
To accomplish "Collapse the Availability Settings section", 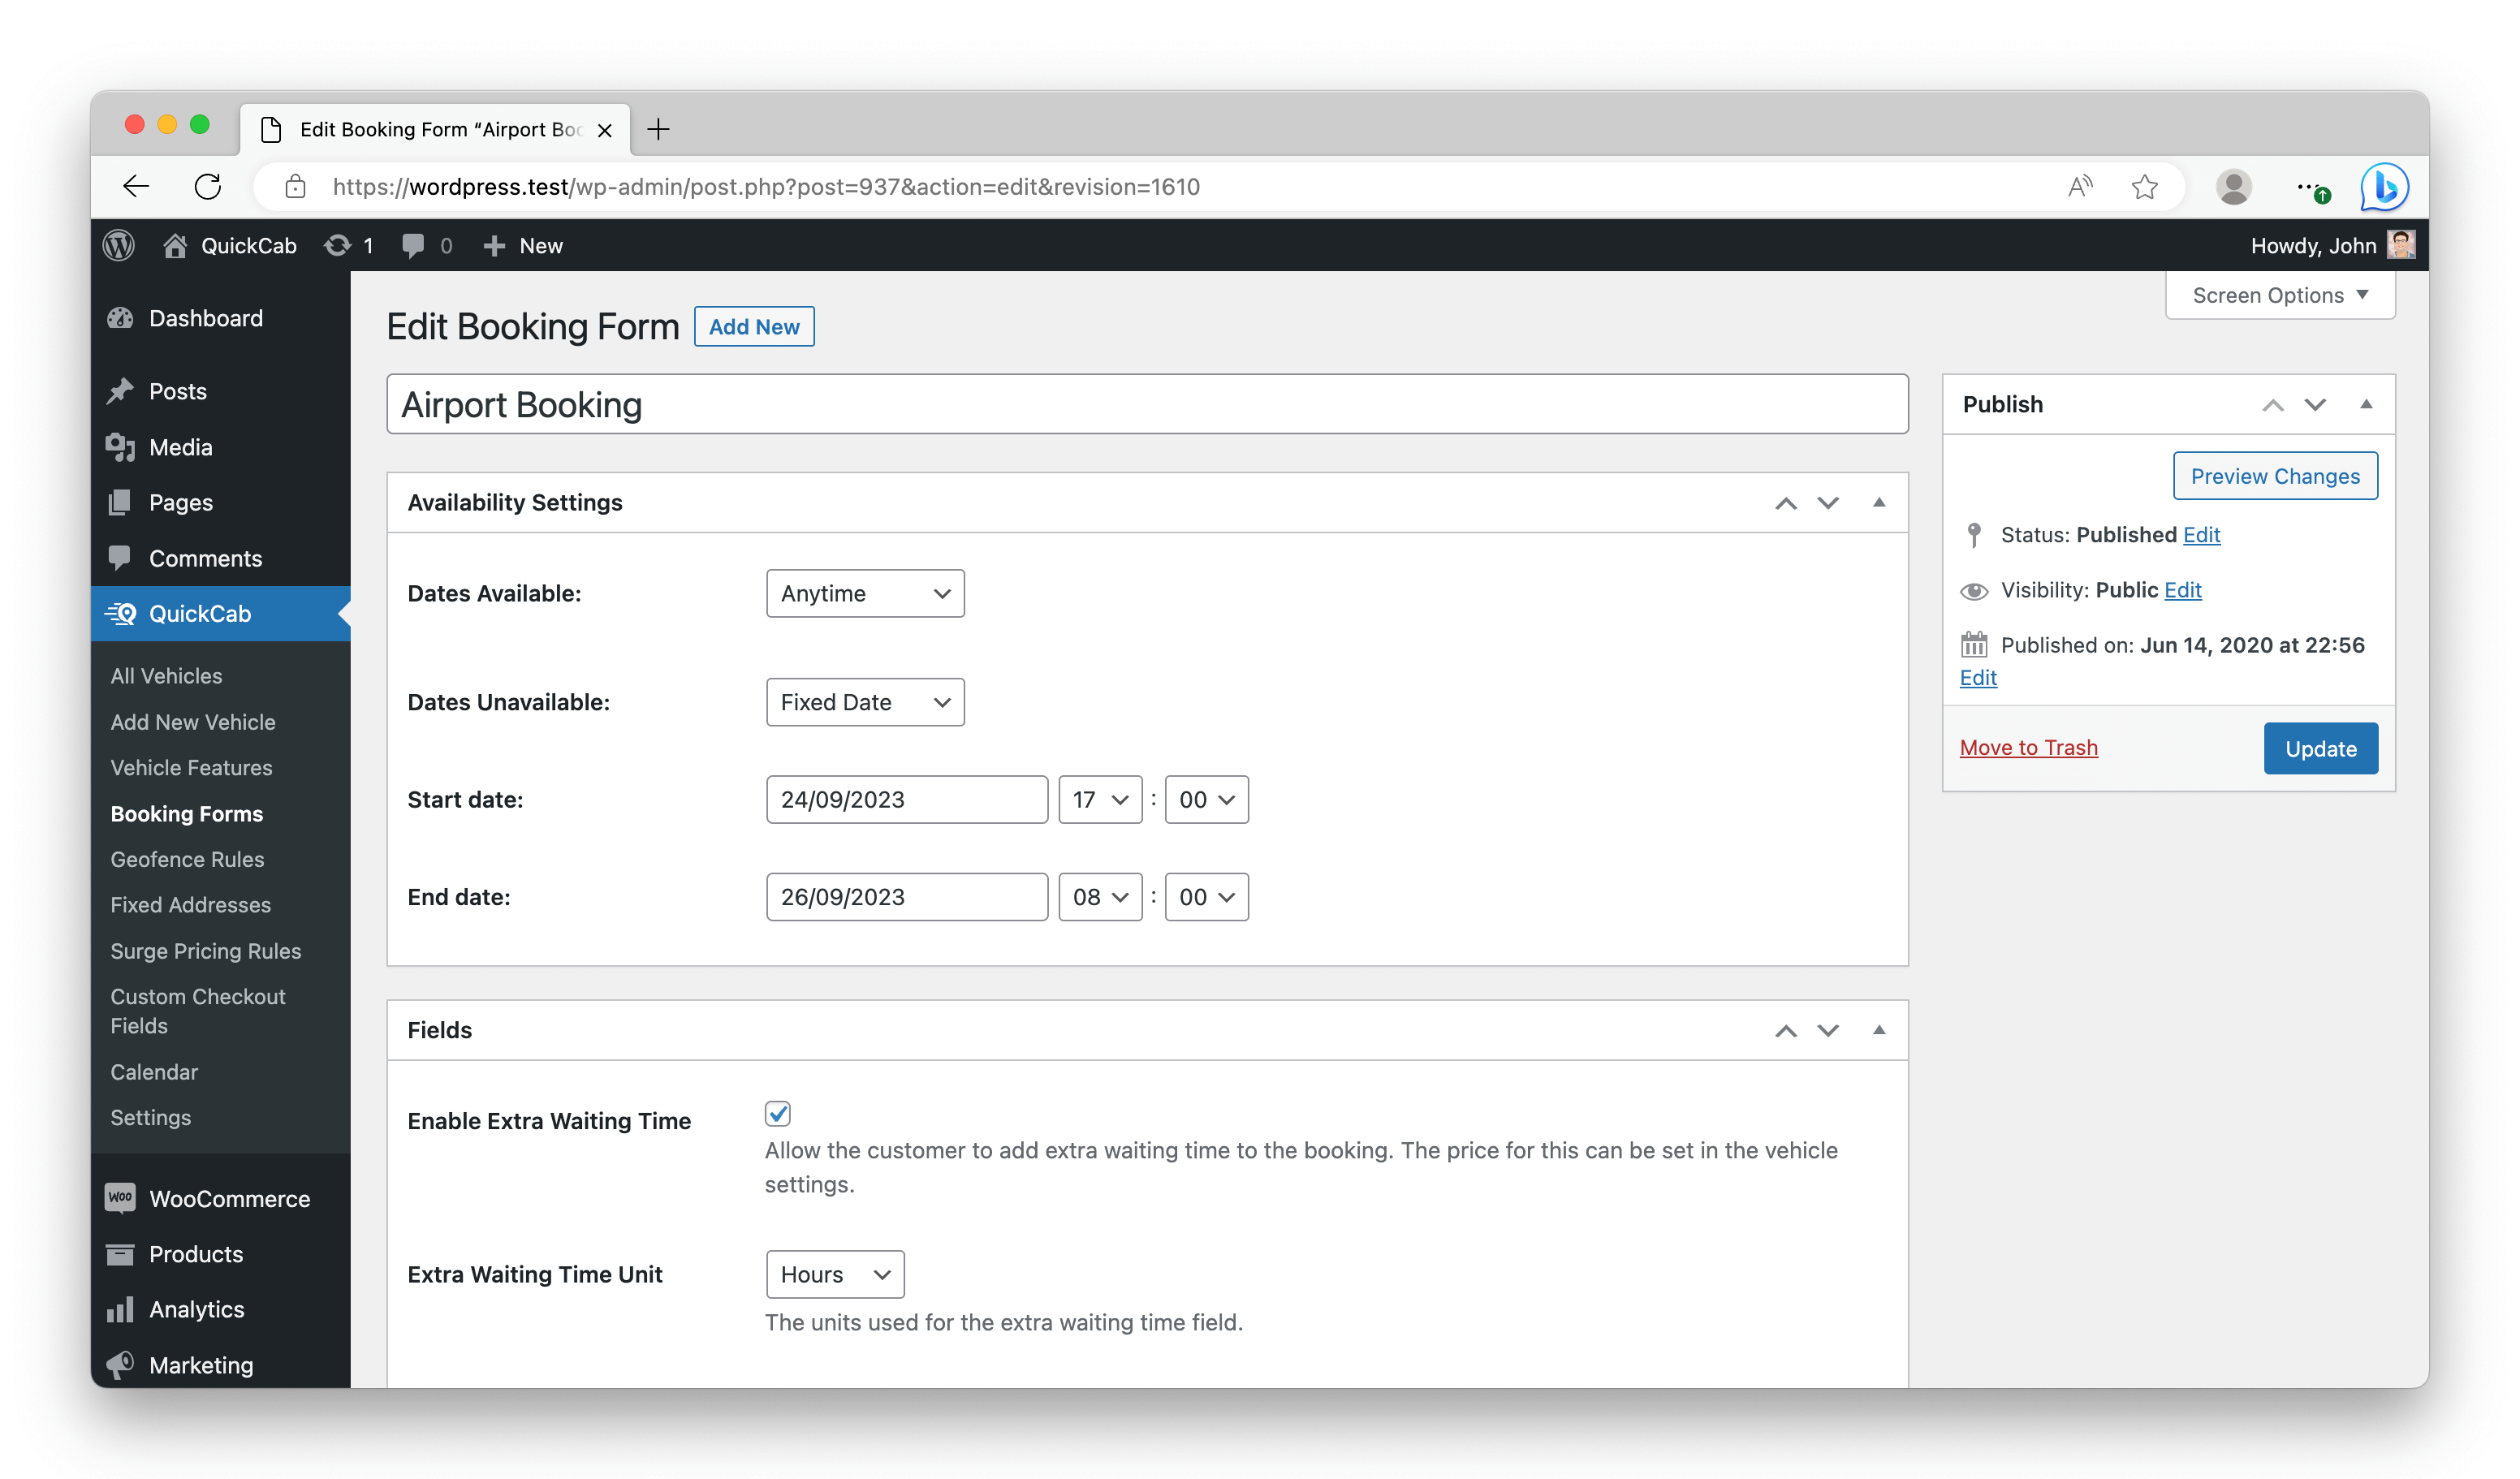I will (1877, 500).
